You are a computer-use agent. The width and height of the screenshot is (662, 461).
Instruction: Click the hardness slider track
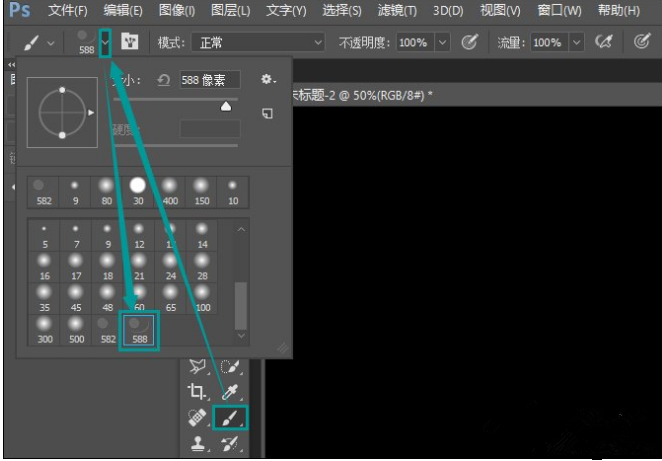pyautogui.click(x=176, y=146)
